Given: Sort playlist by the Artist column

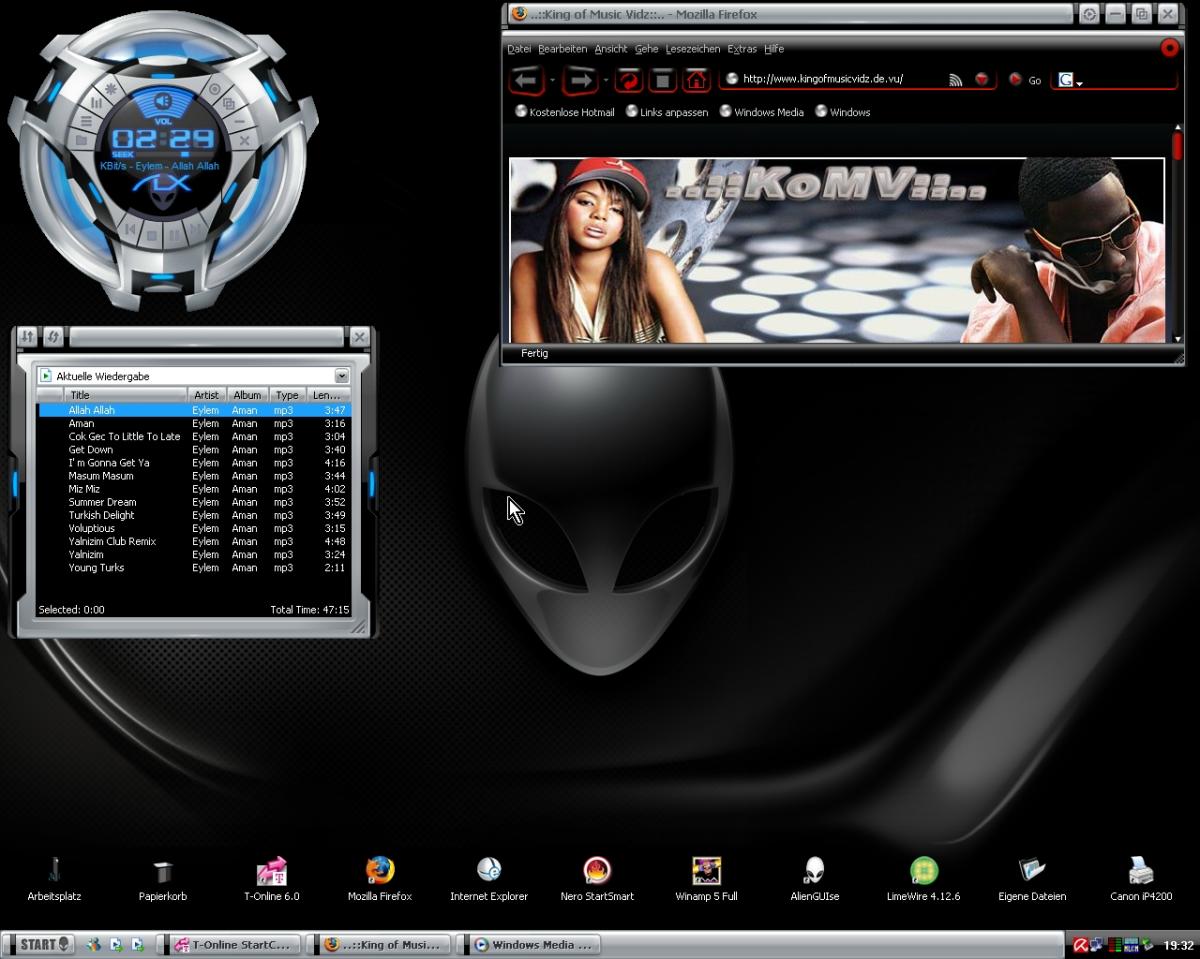Looking at the screenshot, I should [207, 395].
